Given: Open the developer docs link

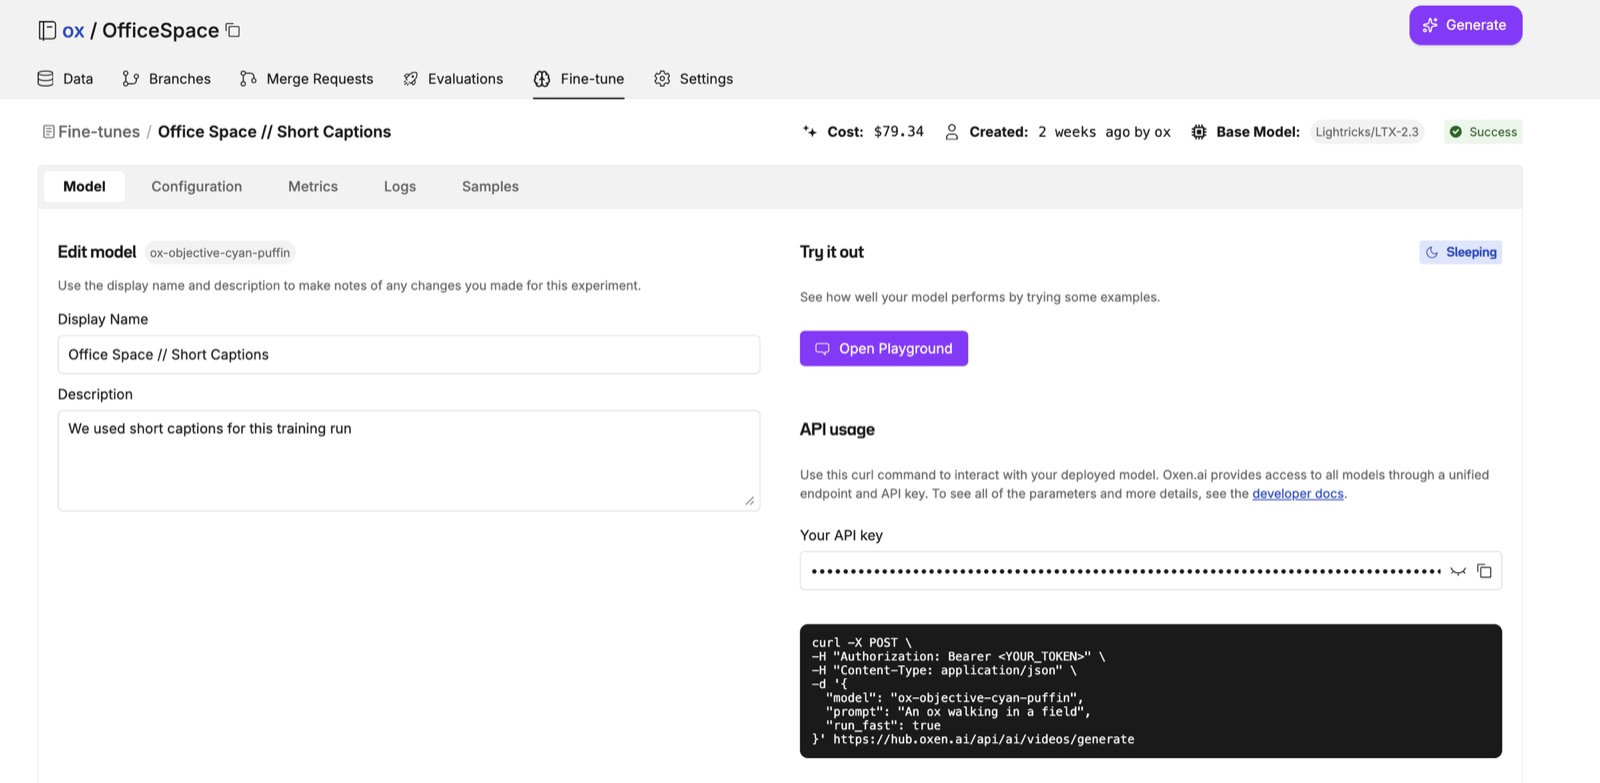Looking at the screenshot, I should [x=1298, y=493].
